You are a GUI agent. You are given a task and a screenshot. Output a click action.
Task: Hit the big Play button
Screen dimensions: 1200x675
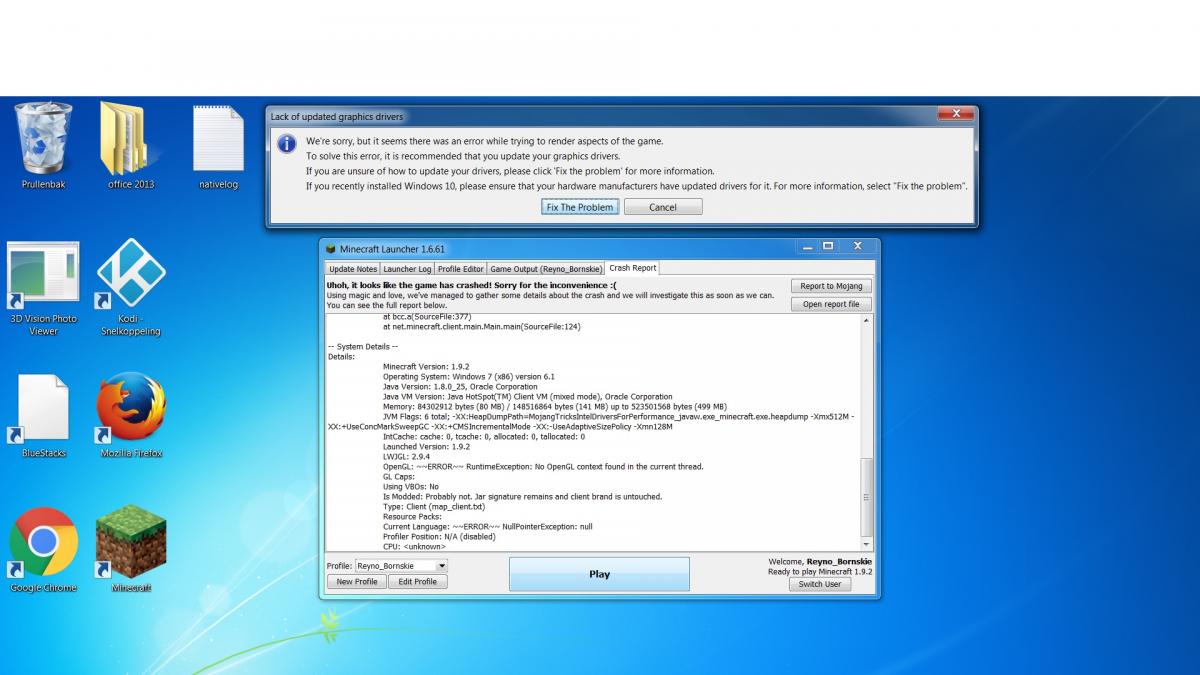599,574
